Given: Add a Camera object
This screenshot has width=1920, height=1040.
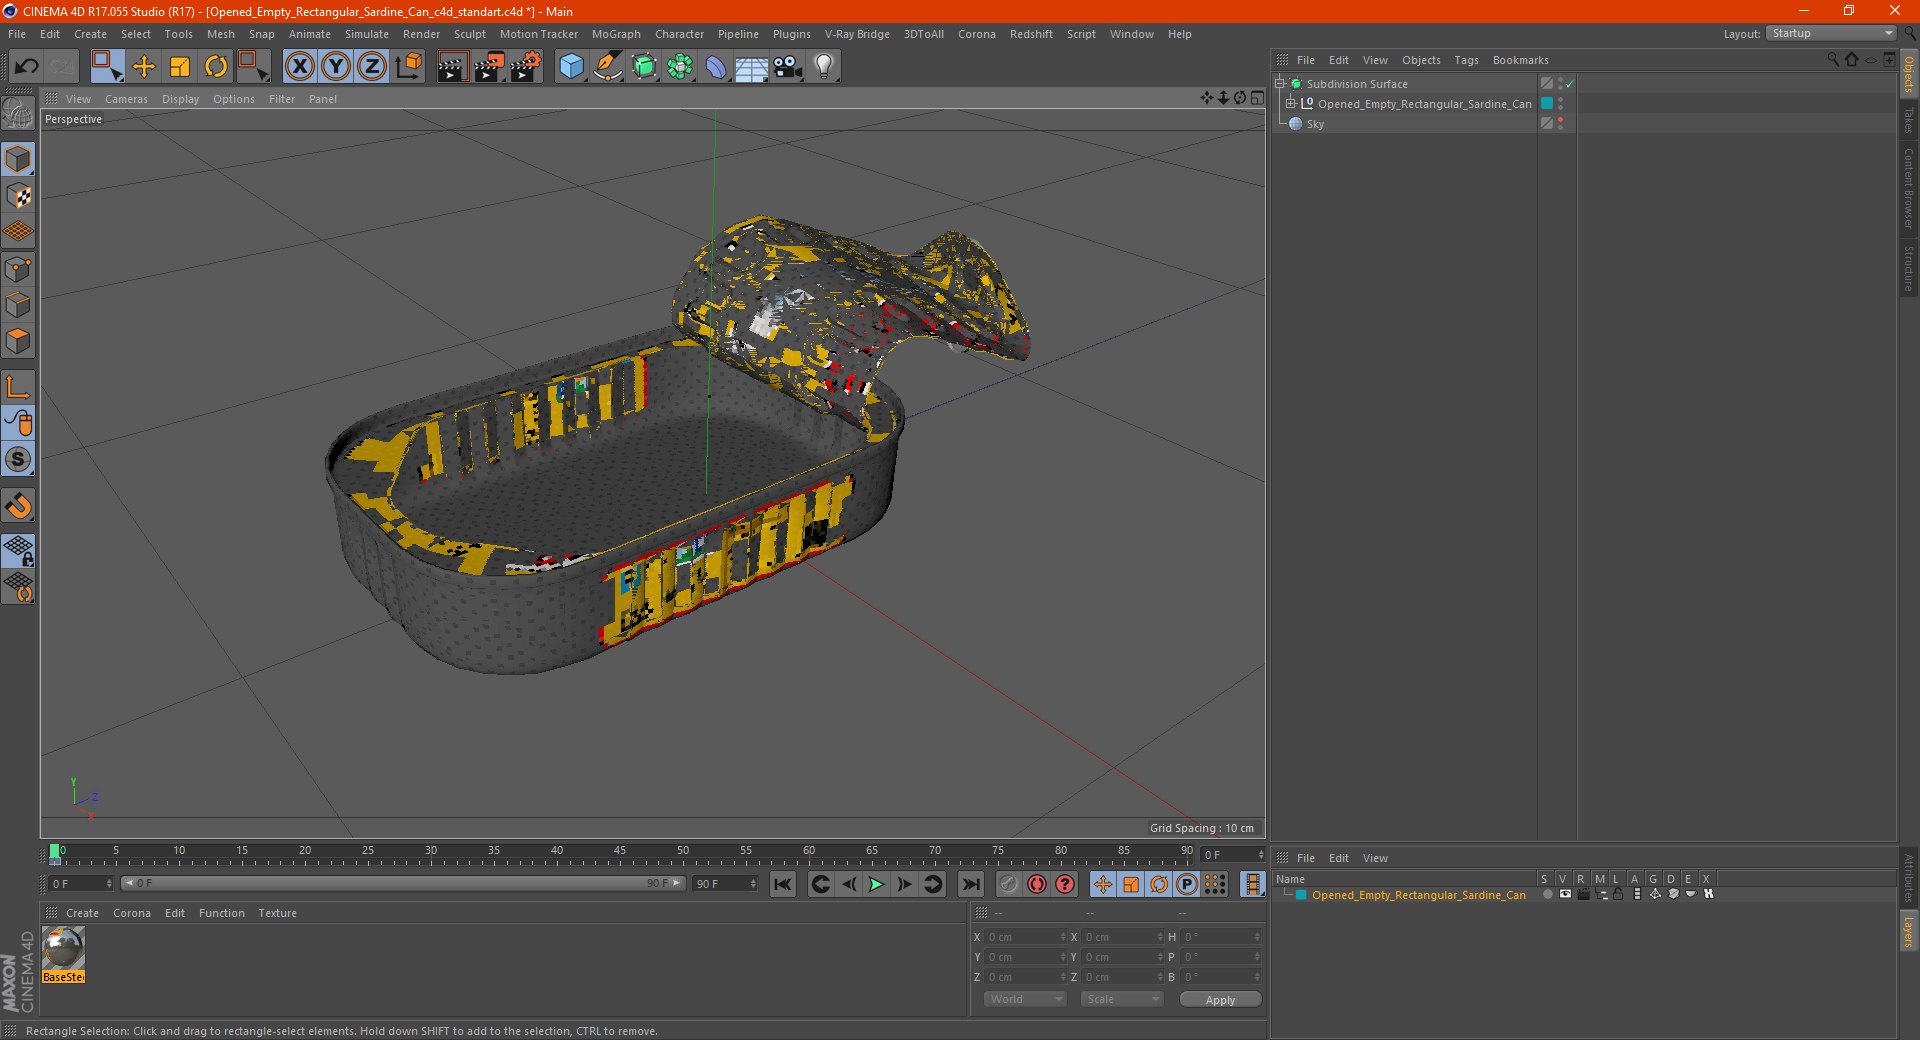Looking at the screenshot, I should [788, 67].
